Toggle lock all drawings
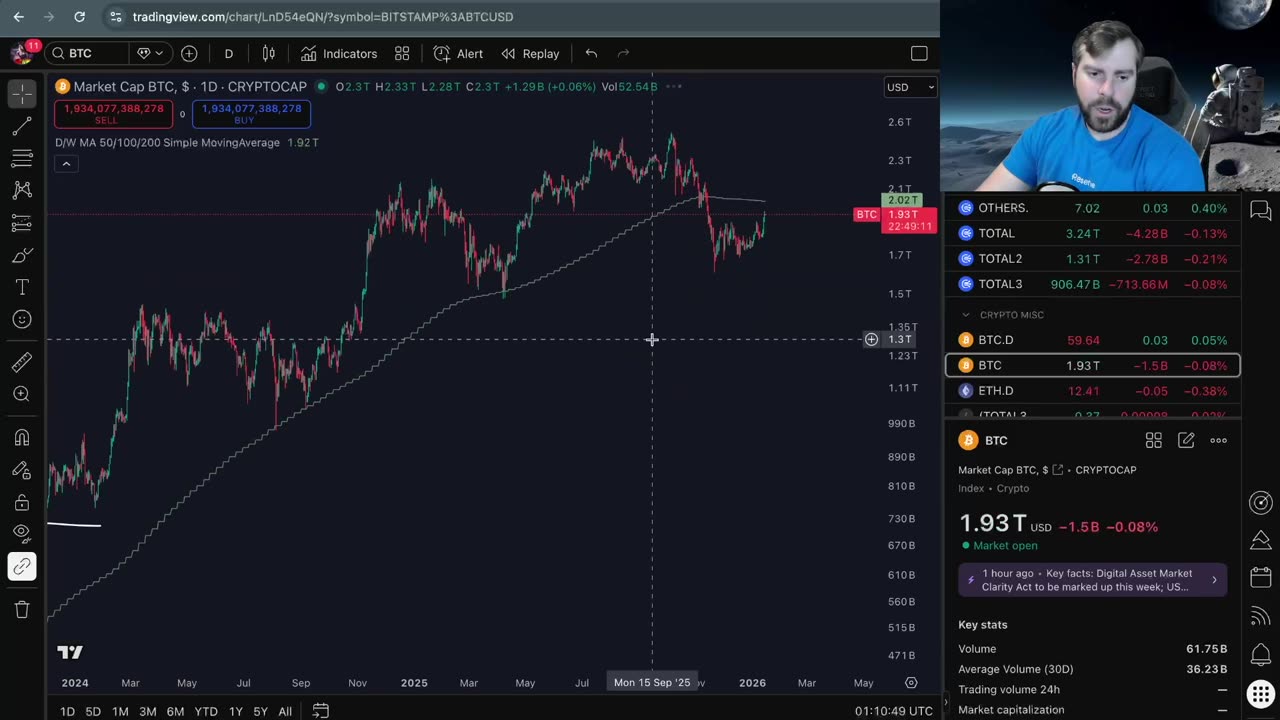 [x=21, y=502]
